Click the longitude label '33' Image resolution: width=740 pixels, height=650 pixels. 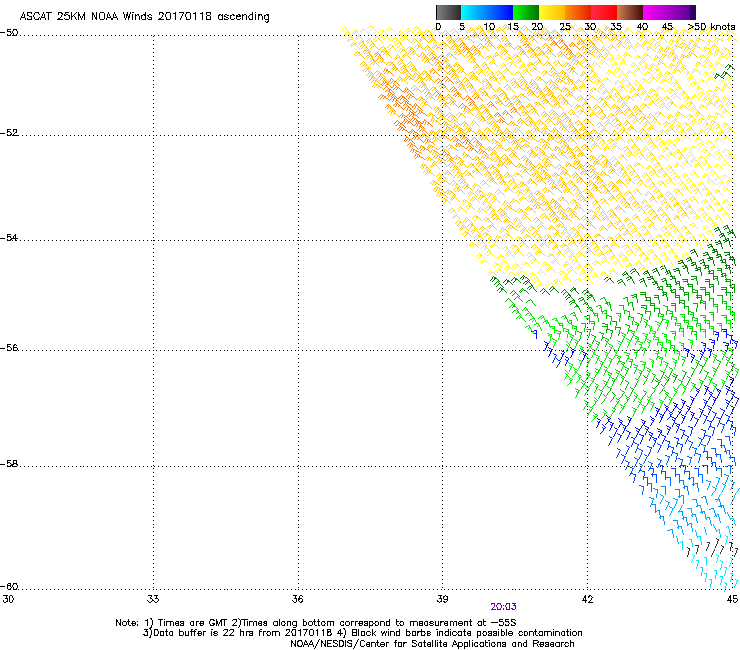(153, 599)
